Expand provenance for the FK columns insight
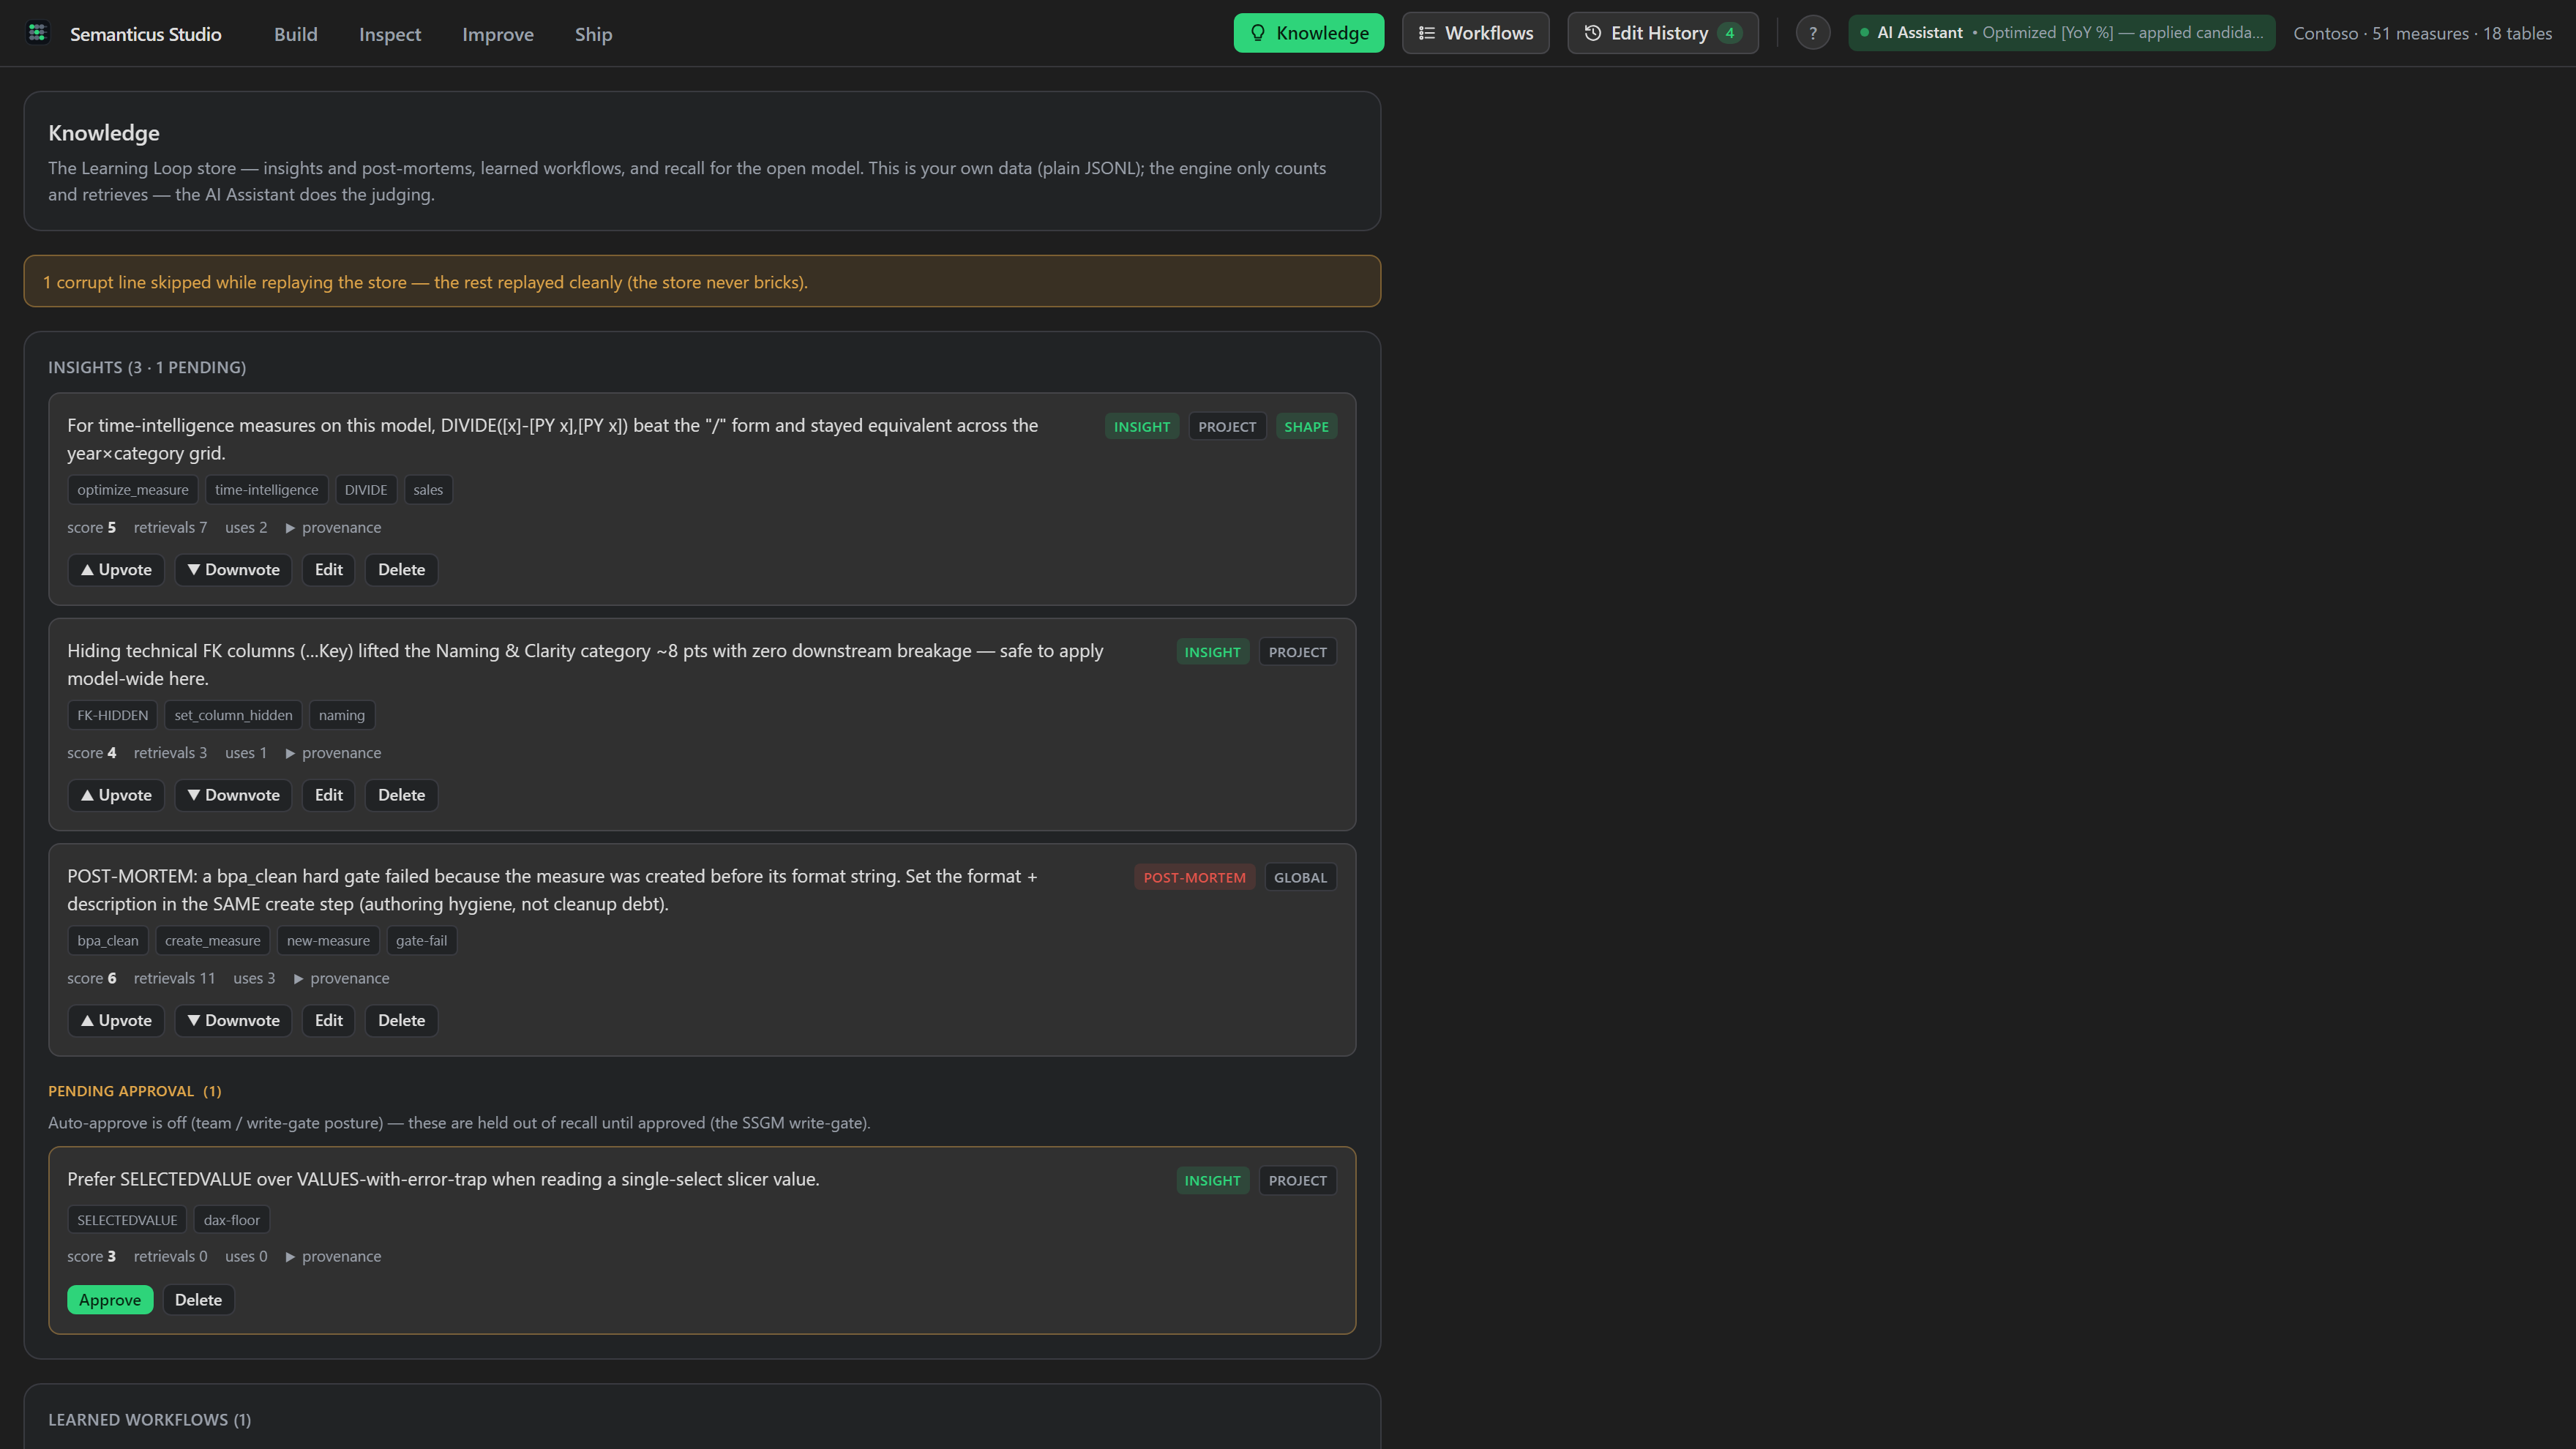Screen dimensions: 2576x1449 pyautogui.click(x=333, y=753)
